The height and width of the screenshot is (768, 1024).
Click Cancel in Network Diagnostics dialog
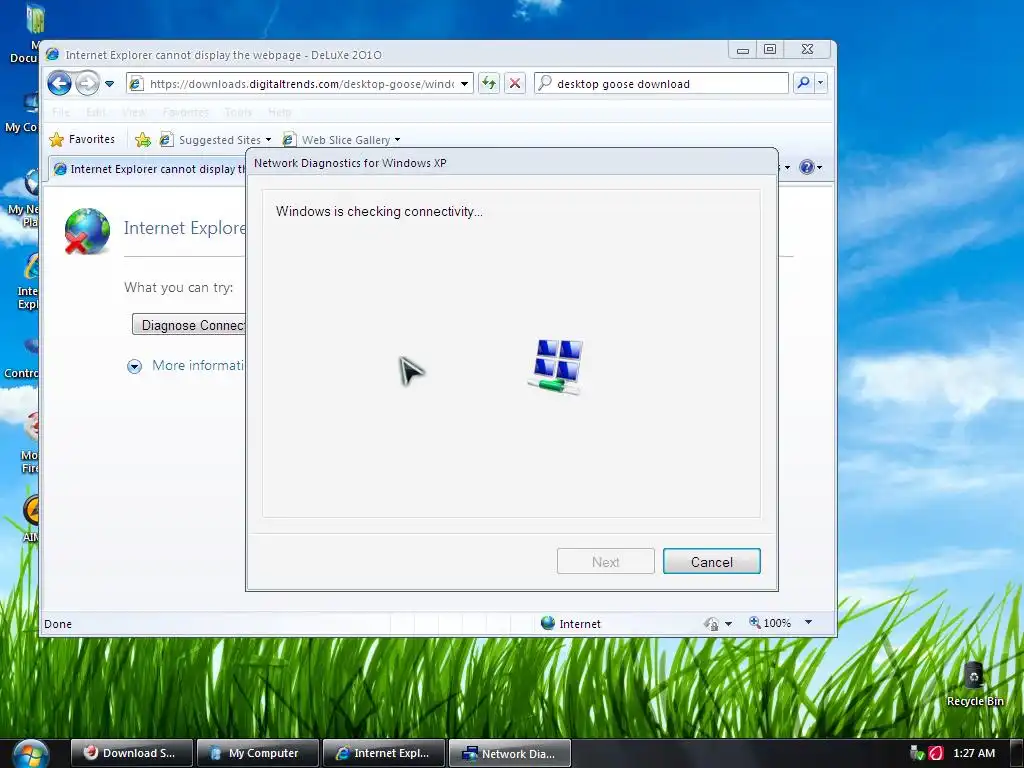pos(711,562)
